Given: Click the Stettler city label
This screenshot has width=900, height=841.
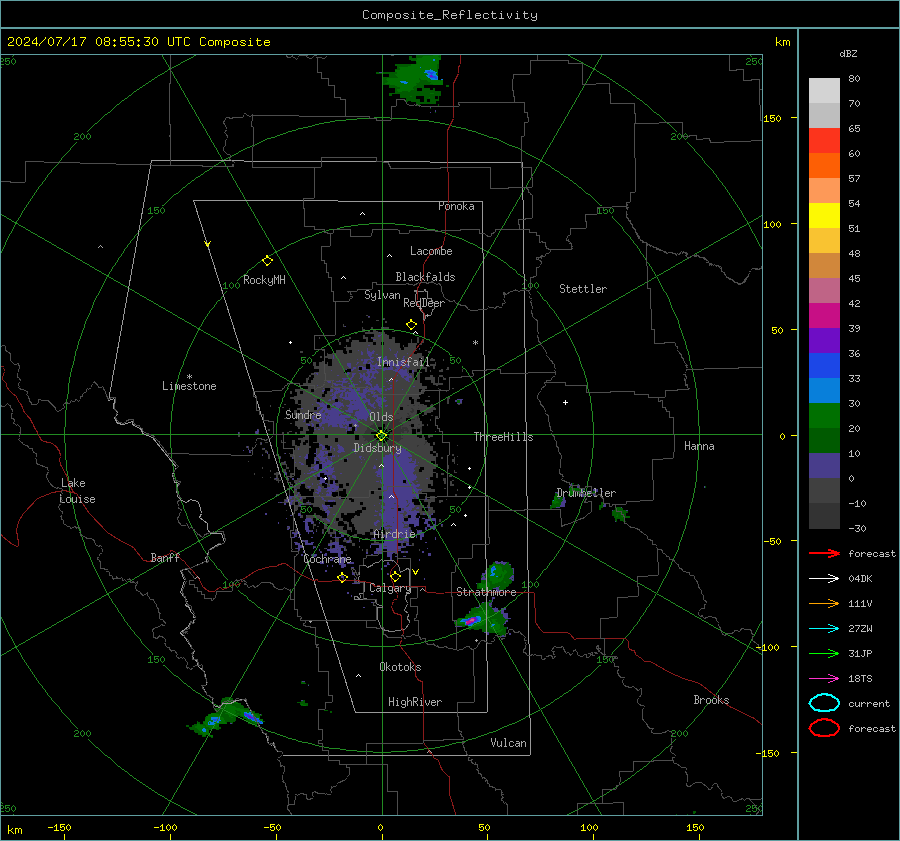Looking at the screenshot, I should [x=583, y=289].
